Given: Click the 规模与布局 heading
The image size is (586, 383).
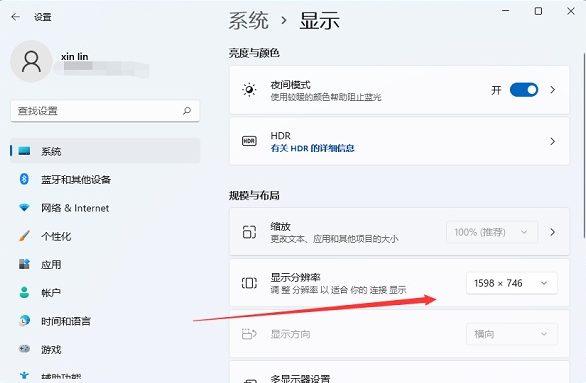Looking at the screenshot, I should [254, 195].
